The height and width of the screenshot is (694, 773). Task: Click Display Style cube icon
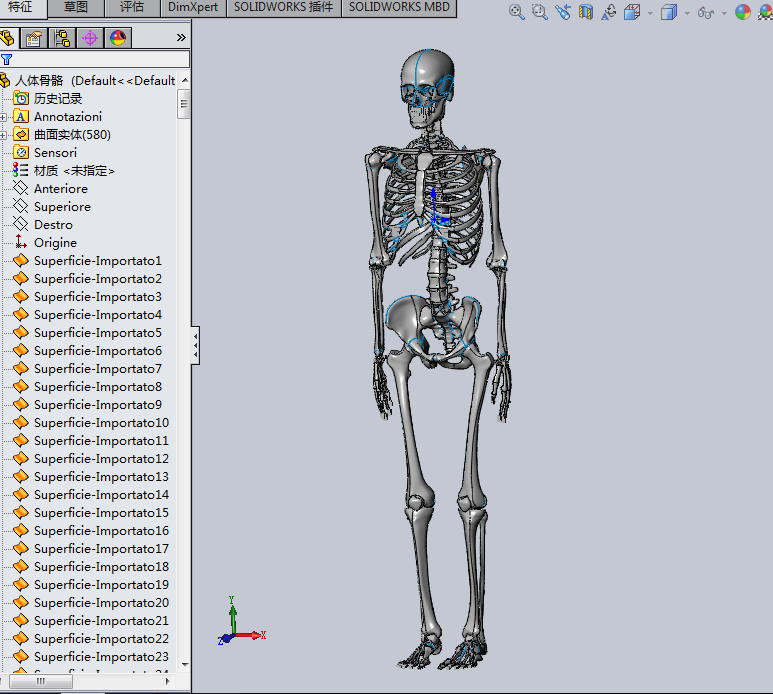coord(668,12)
